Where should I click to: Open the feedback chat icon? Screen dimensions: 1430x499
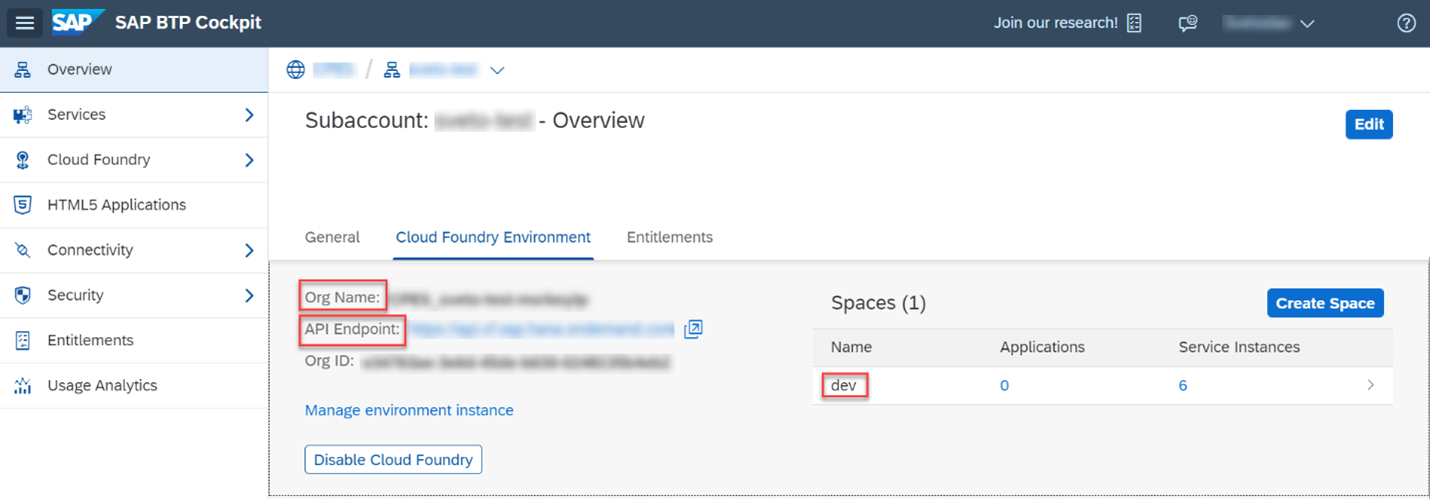[1188, 23]
